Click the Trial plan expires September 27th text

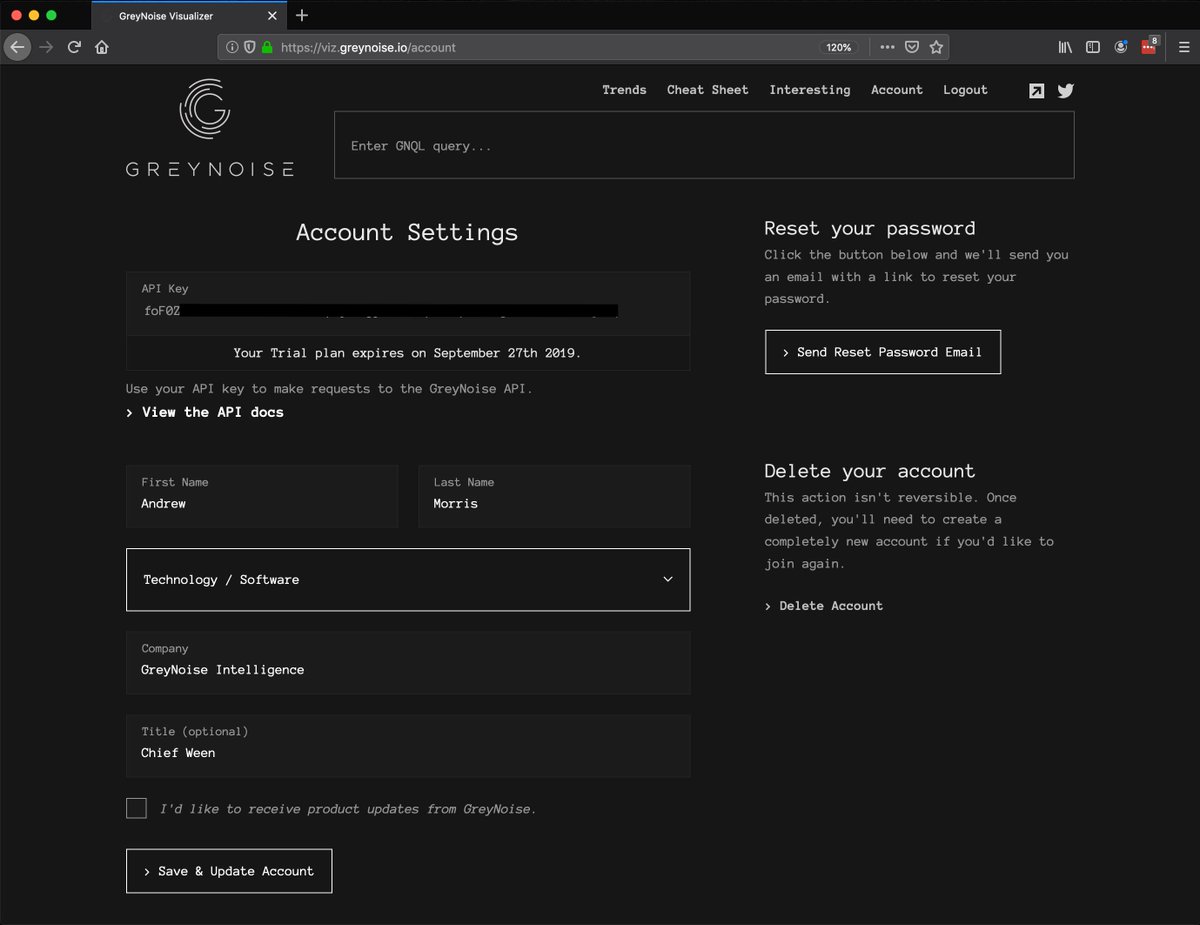[407, 353]
